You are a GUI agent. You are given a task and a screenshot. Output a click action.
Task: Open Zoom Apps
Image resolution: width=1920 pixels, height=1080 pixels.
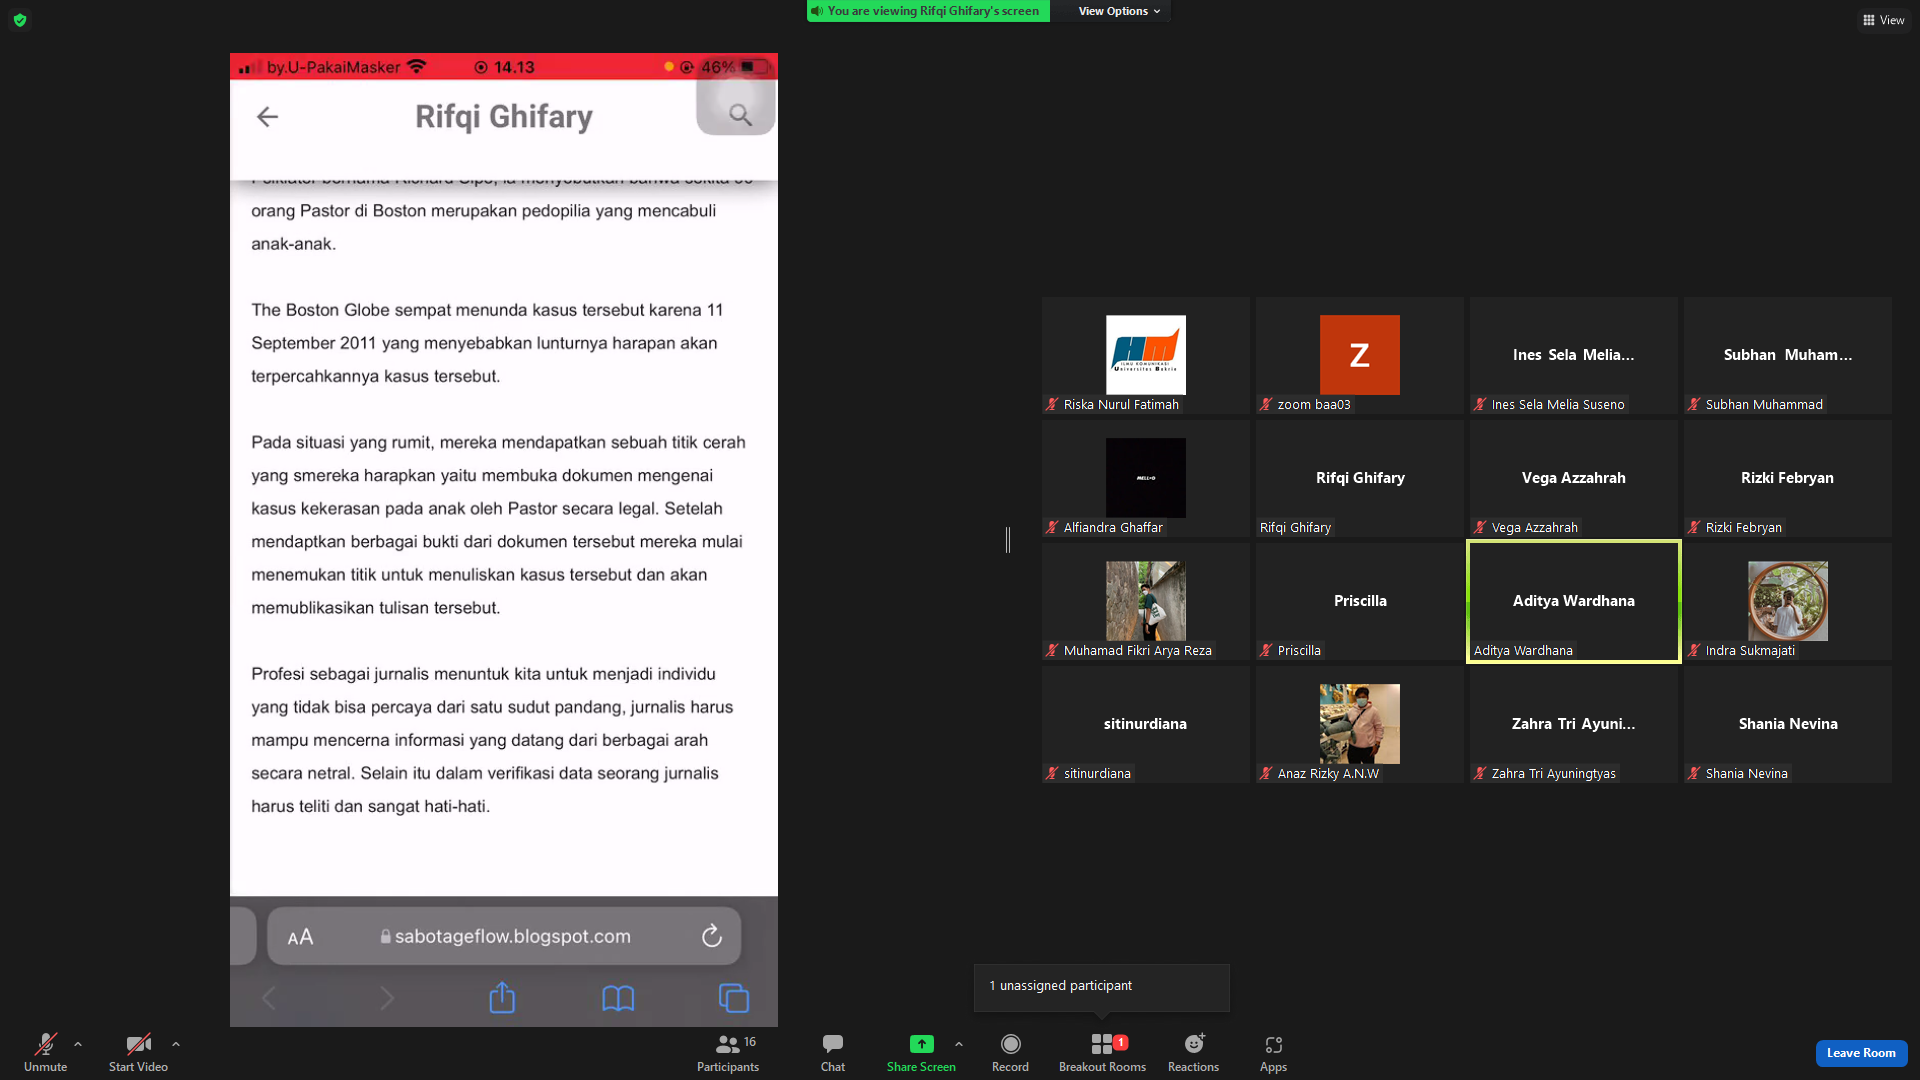(1273, 1052)
